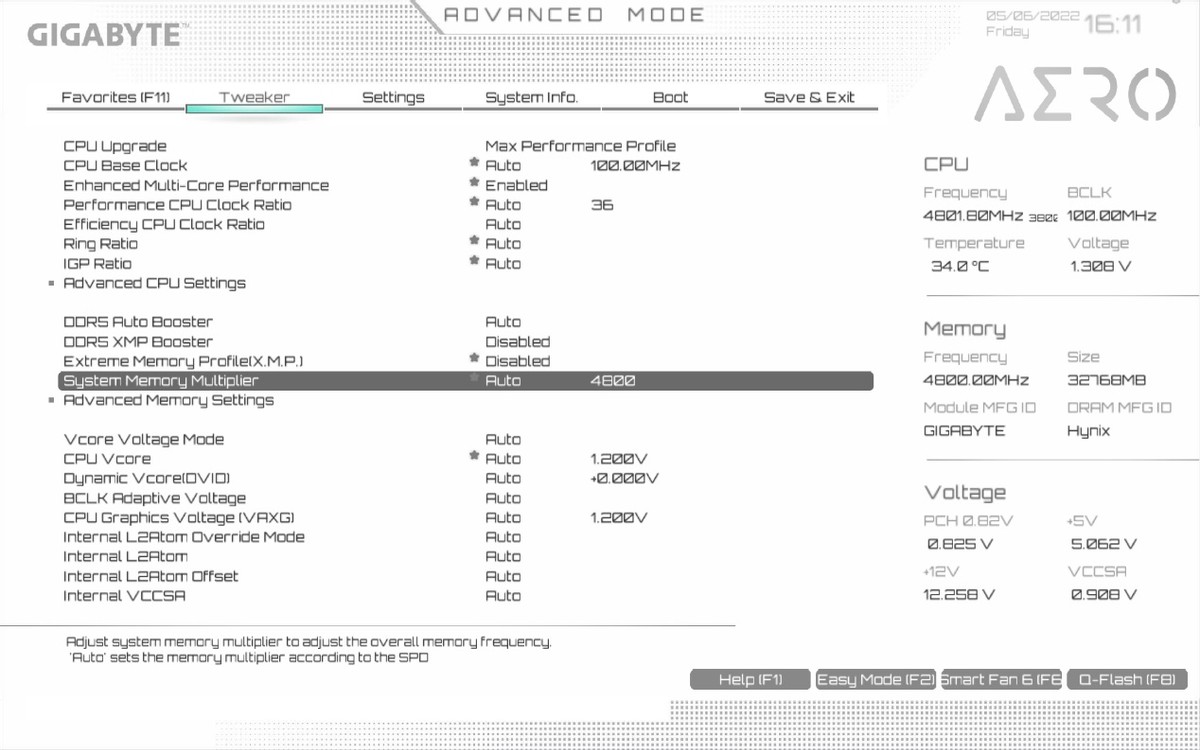Open System Memory Multiplier Auto value
This screenshot has width=1200, height=750.
pyautogui.click(x=503, y=381)
